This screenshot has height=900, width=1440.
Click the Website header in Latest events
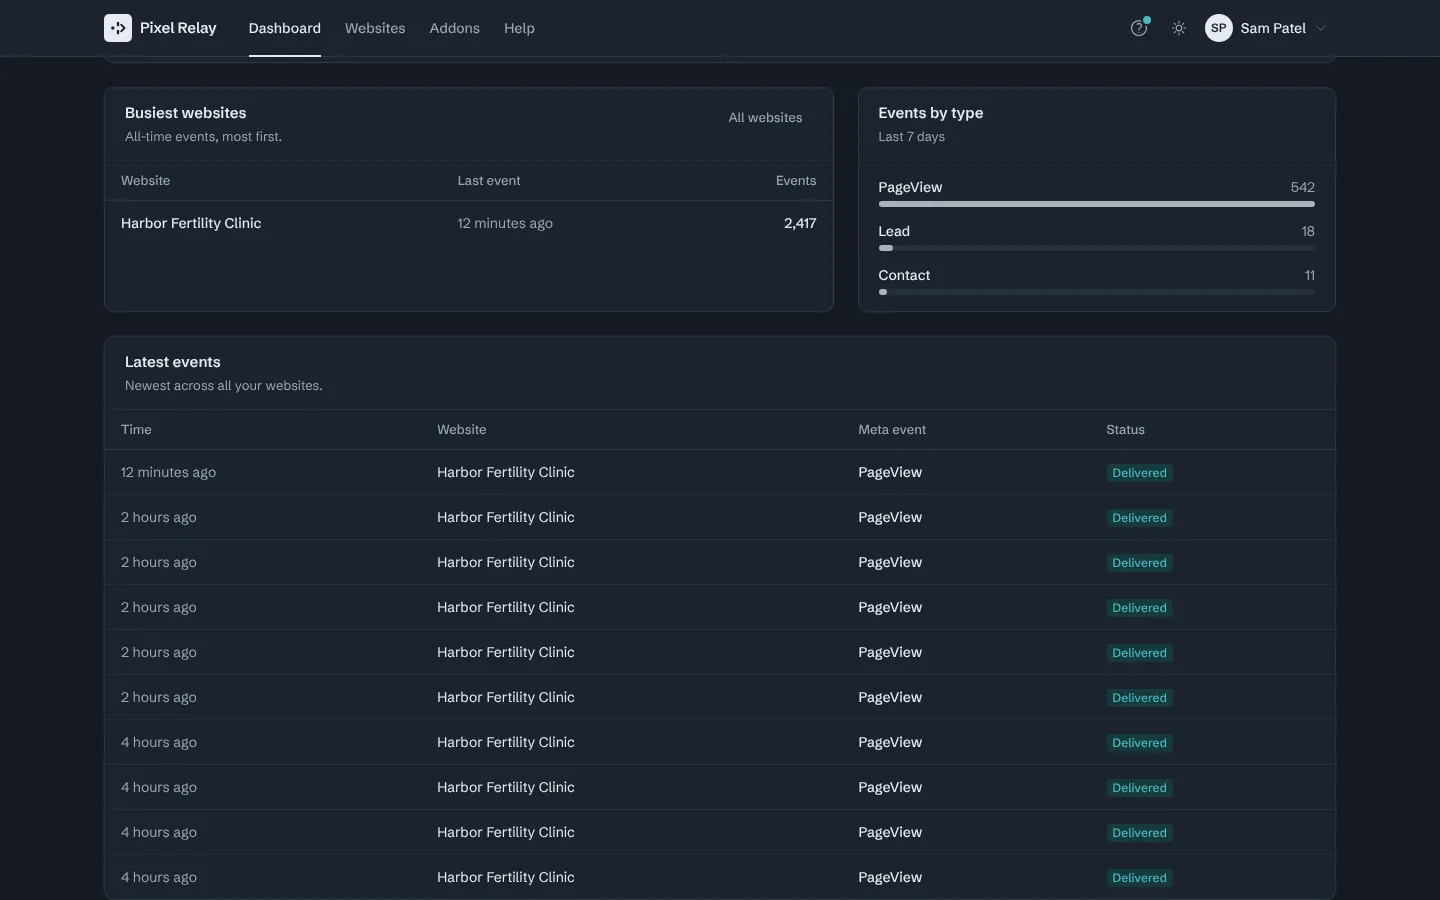[462, 430]
